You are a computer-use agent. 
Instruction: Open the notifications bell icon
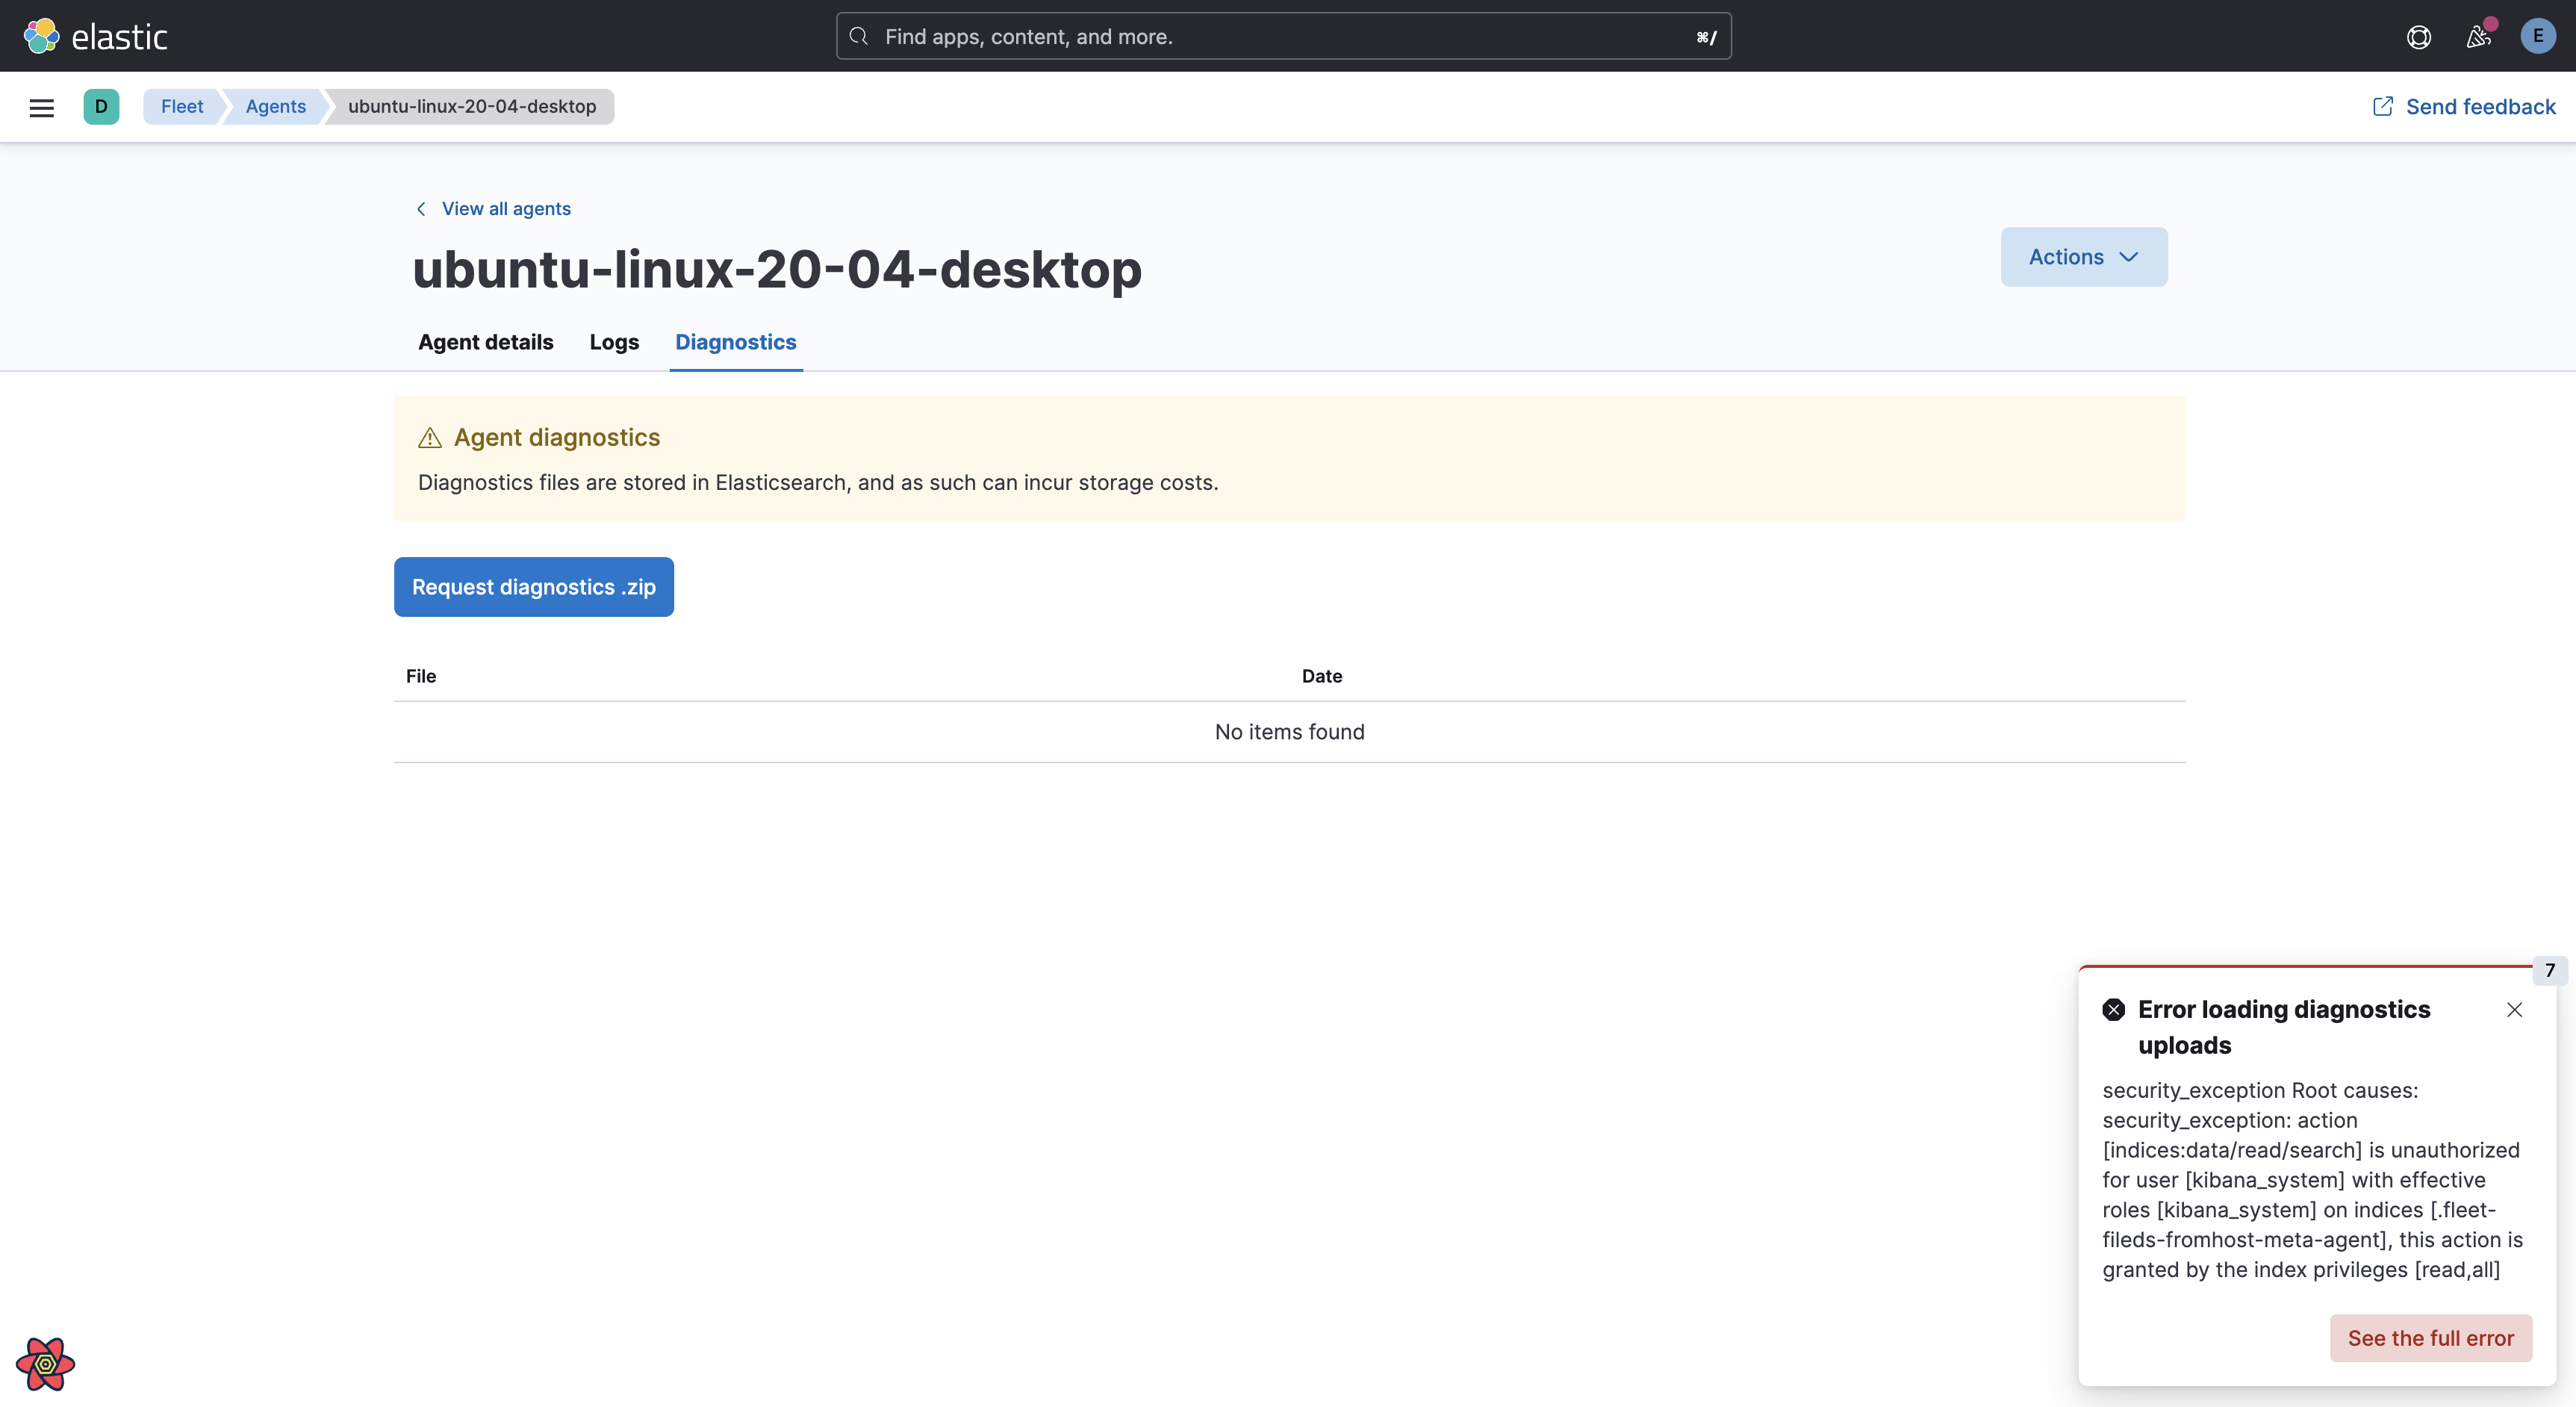(x=2477, y=38)
